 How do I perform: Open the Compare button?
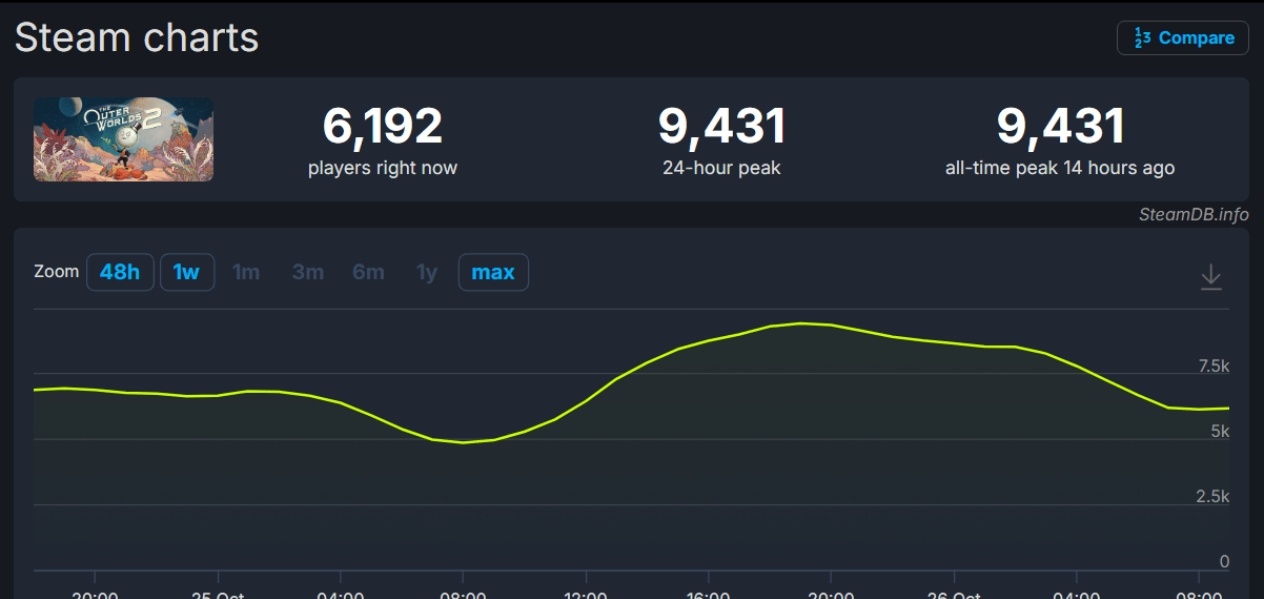tap(1182, 38)
